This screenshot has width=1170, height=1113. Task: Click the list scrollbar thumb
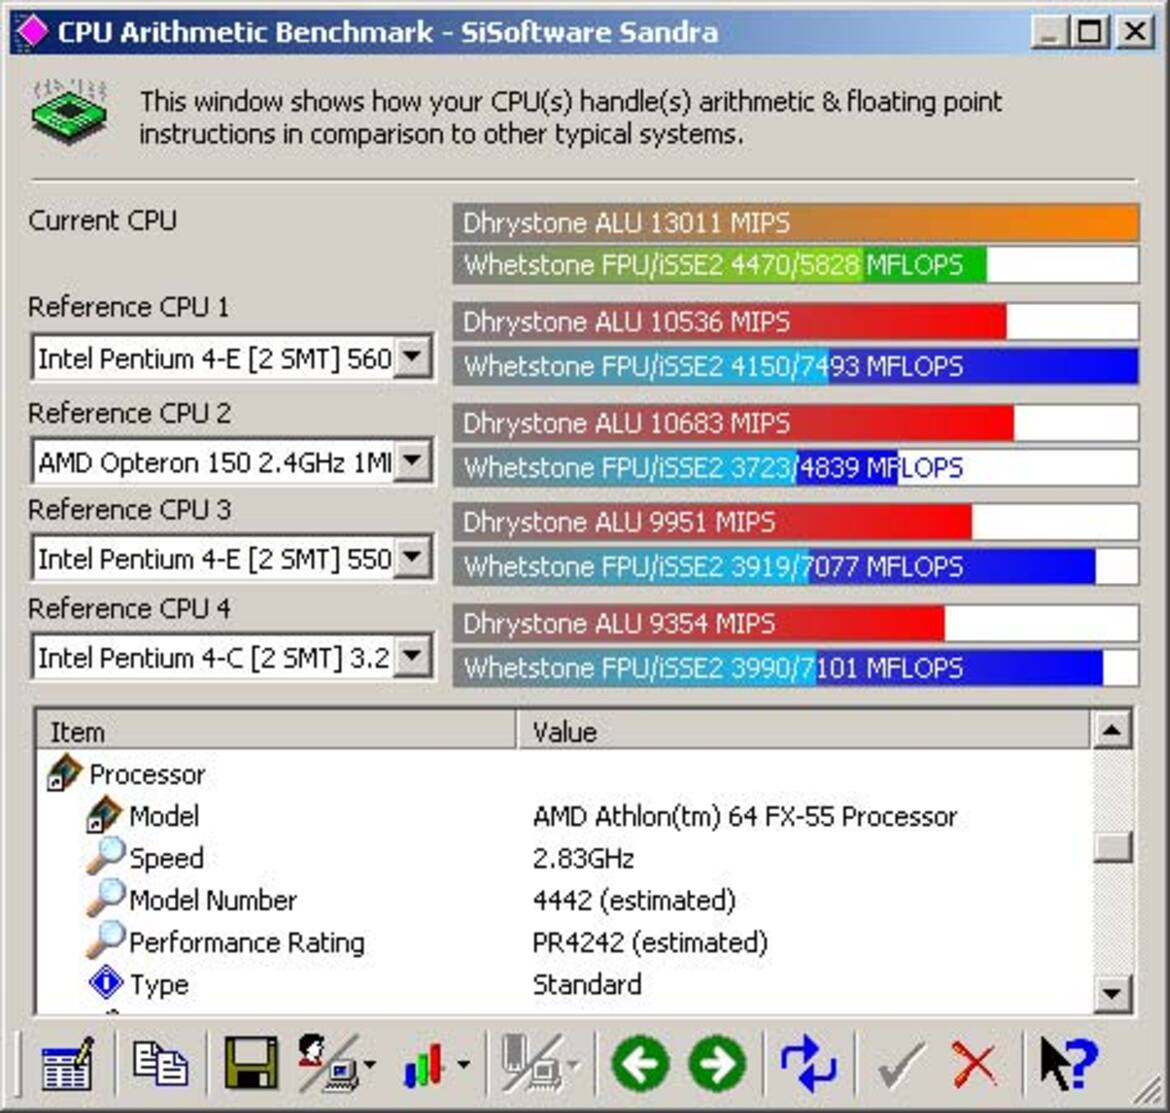pos(1113,847)
